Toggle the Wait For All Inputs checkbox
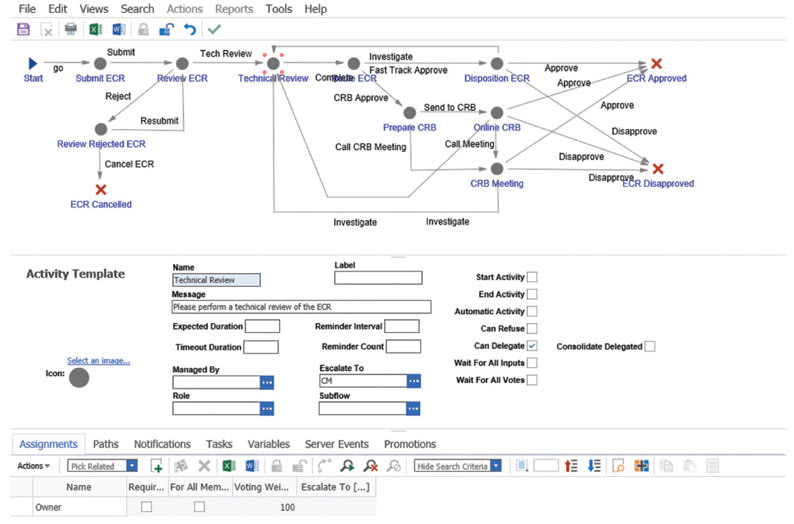The width and height of the screenshot is (794, 524). pyautogui.click(x=532, y=363)
